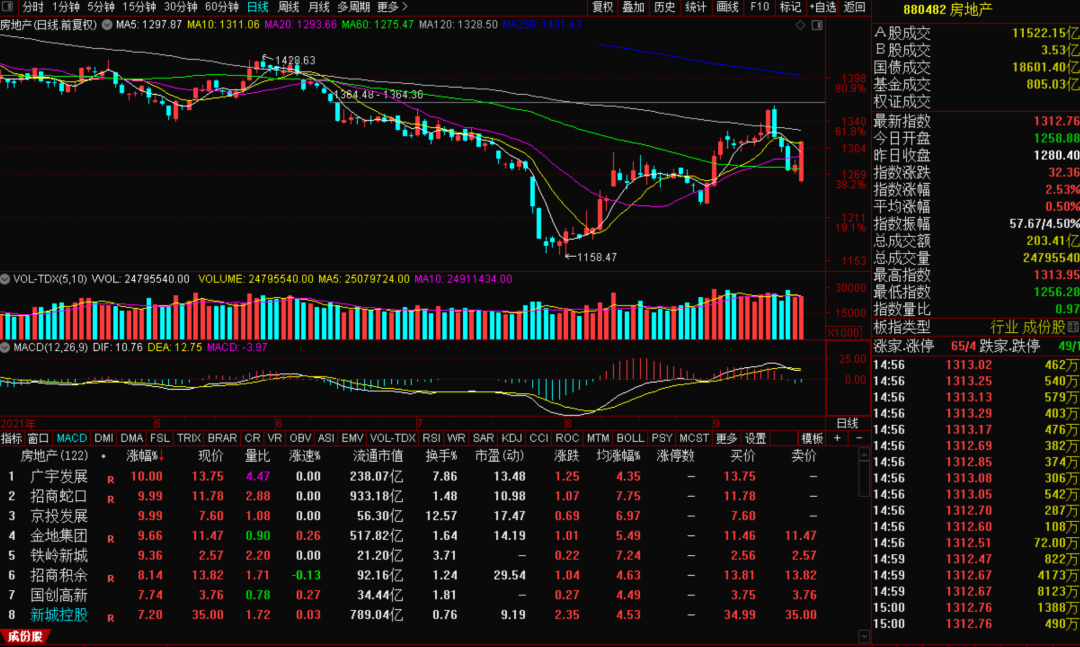1080x647 pixels.
Task: Toggle the side panel icon beside the diamond
Action: (817, 25)
